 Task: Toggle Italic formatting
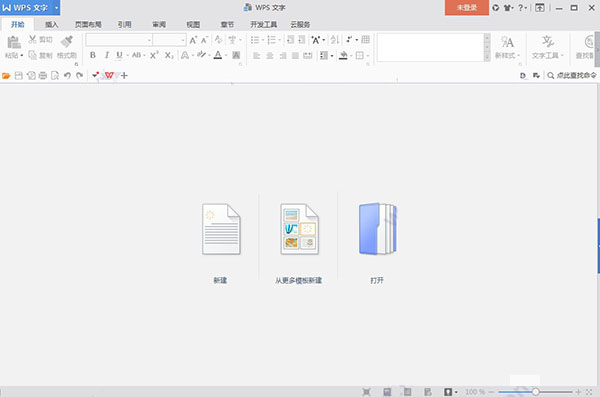106,56
